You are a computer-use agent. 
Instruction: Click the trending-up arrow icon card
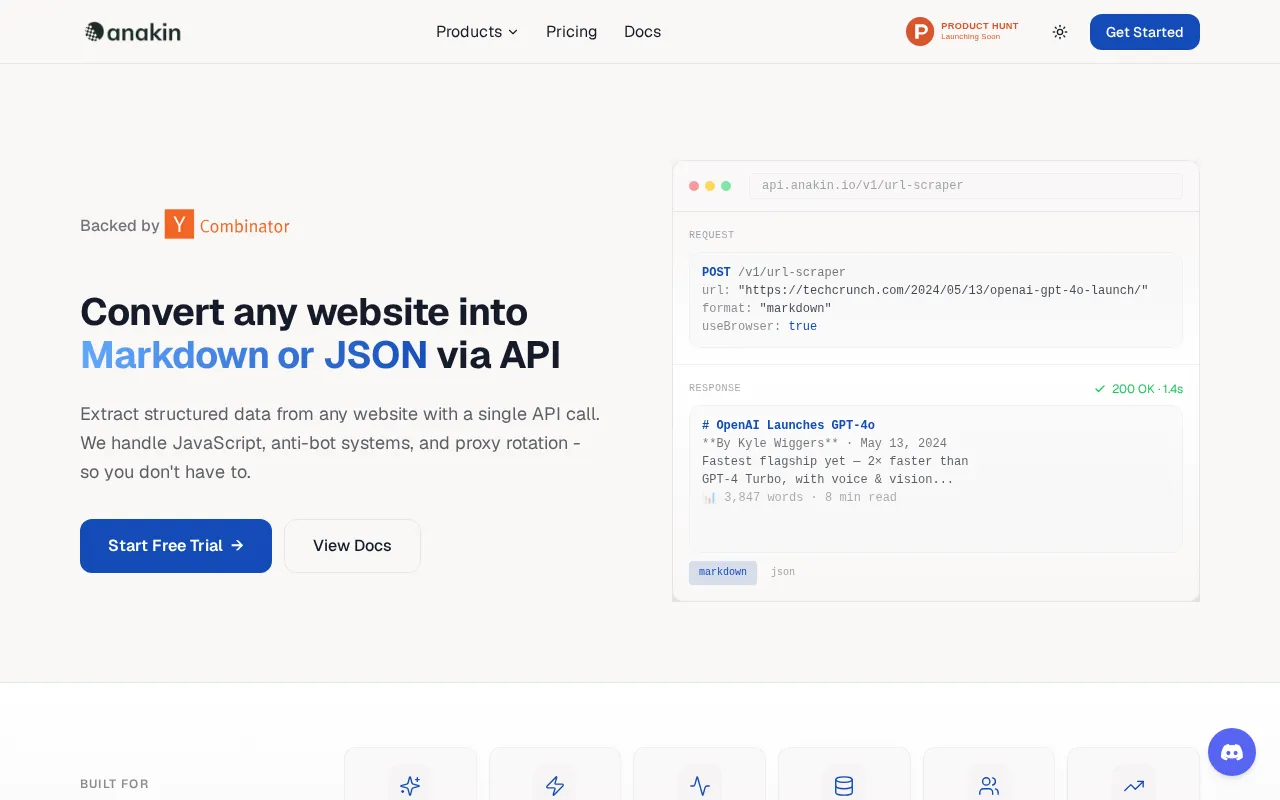click(1133, 774)
